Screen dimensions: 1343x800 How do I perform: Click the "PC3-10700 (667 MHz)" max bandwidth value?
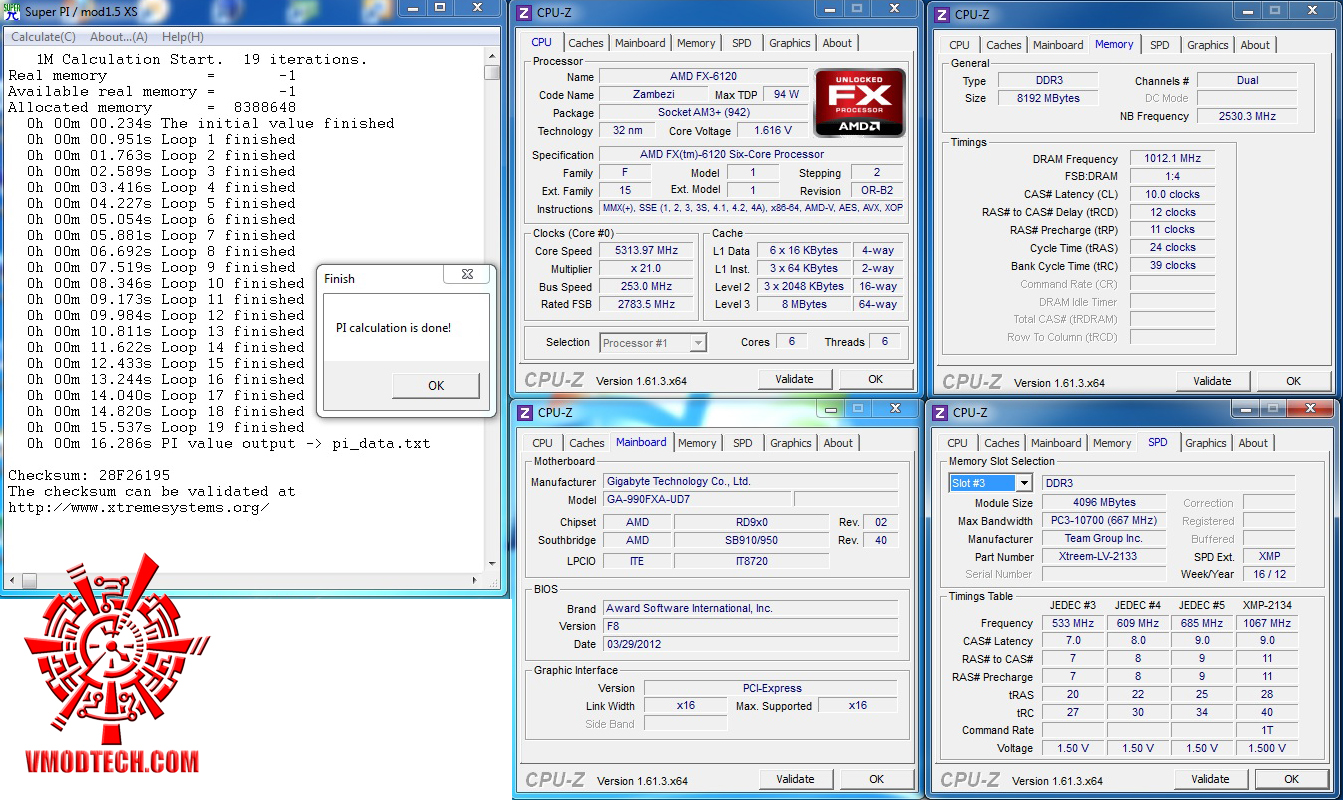click(x=1104, y=521)
